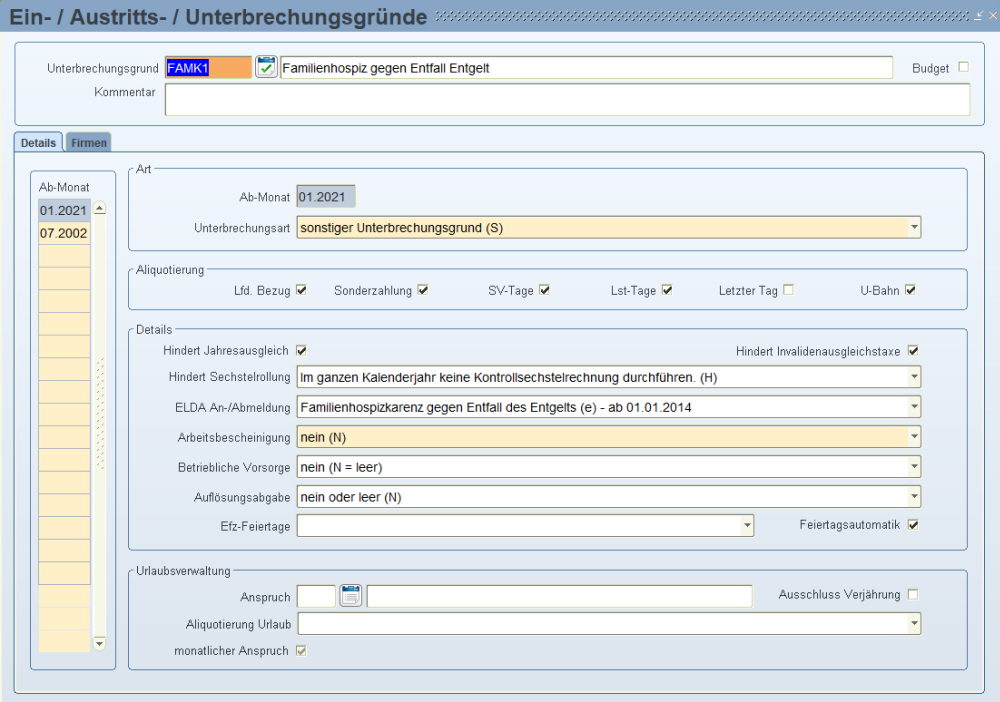Image resolution: width=1000 pixels, height=702 pixels.
Task: Expand Hindert Sechstelrollung dropdown
Action: pyautogui.click(x=915, y=377)
